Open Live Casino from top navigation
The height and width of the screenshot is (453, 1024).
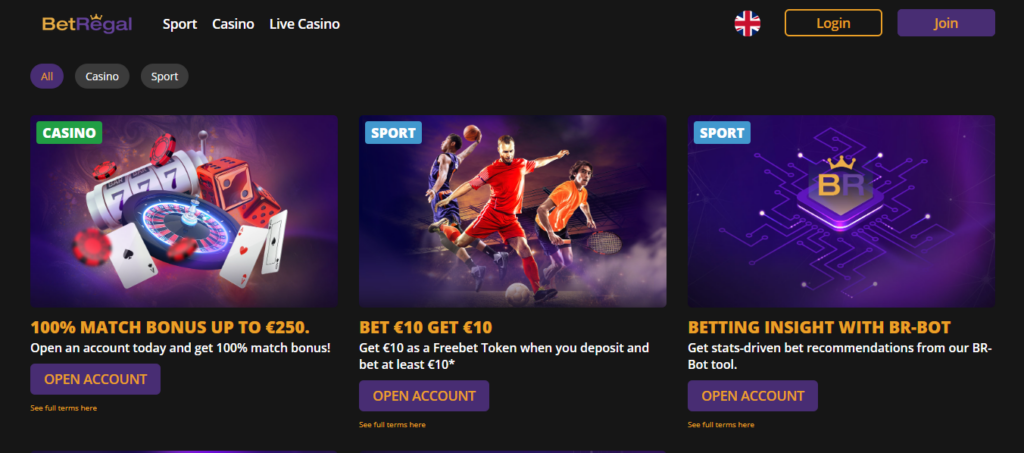(304, 24)
